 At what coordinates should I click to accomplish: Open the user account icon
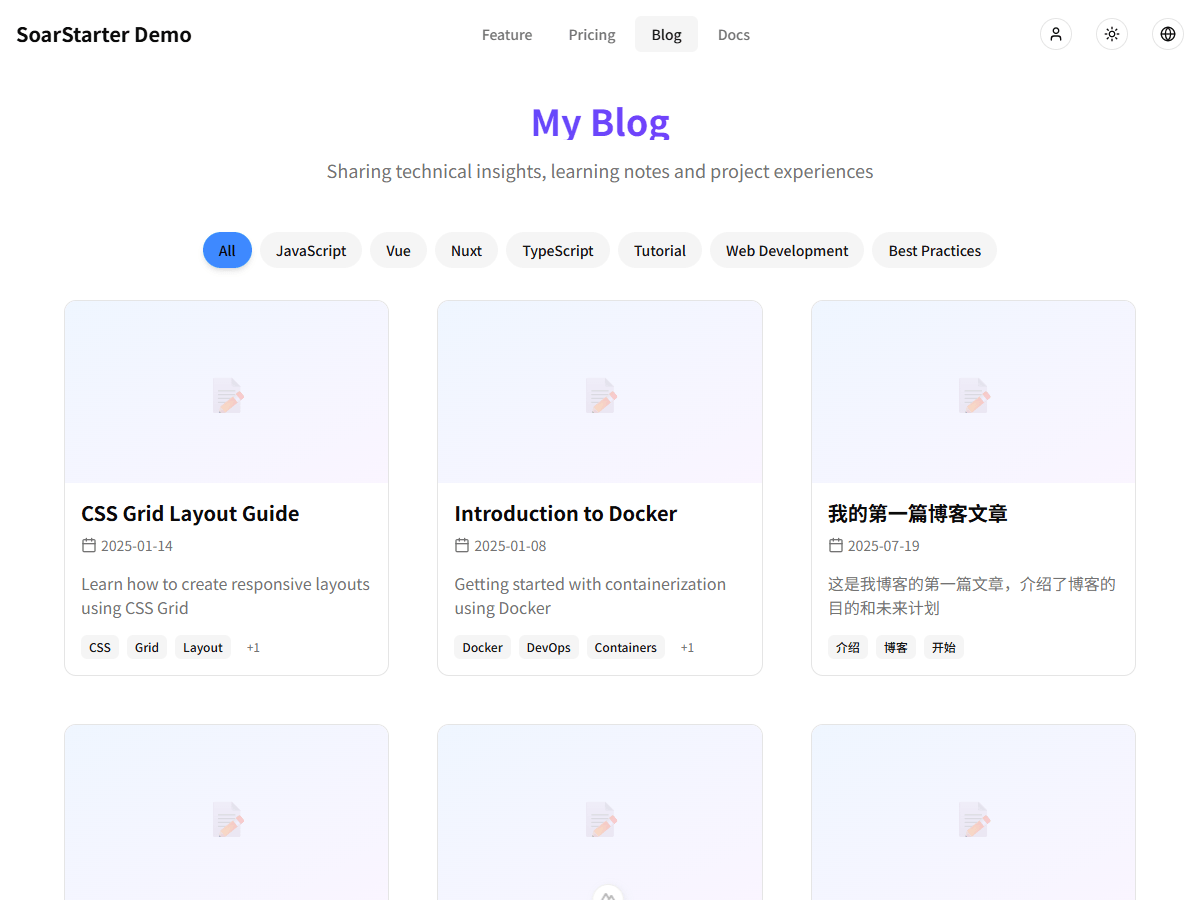(x=1056, y=34)
